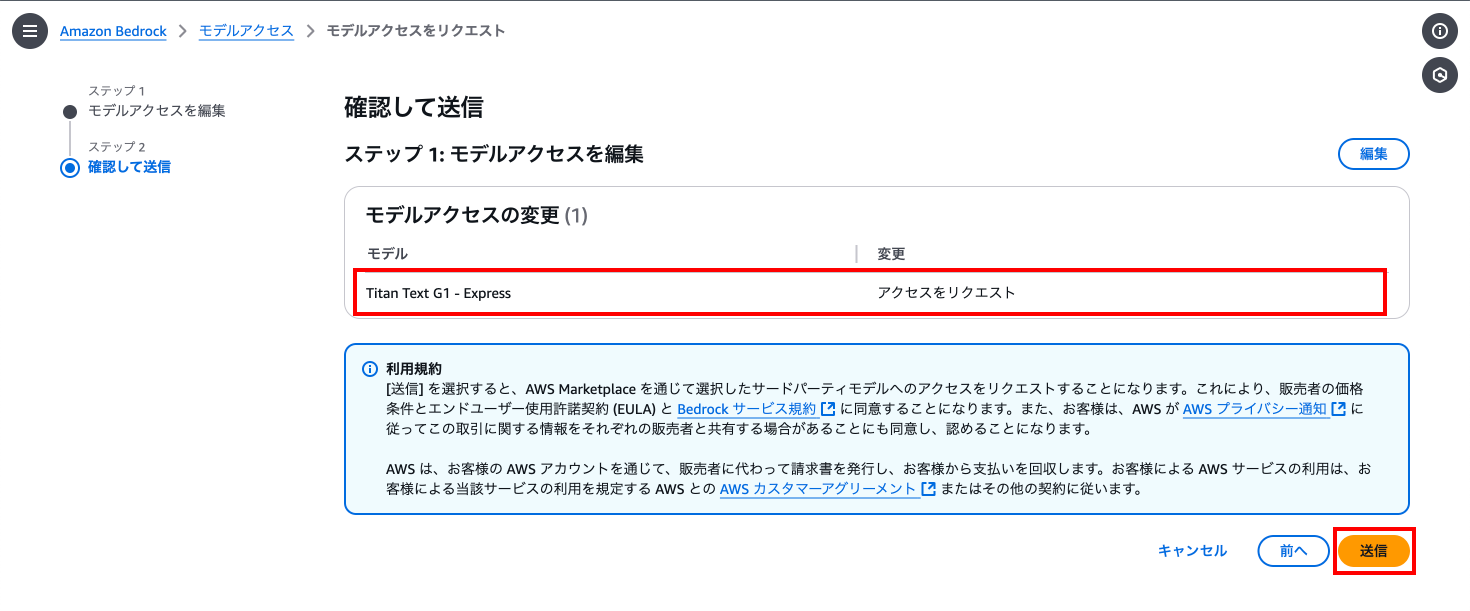This screenshot has width=1470, height=611.
Task: Select ステップ 2 確認して送信 step
Action: pos(129,167)
